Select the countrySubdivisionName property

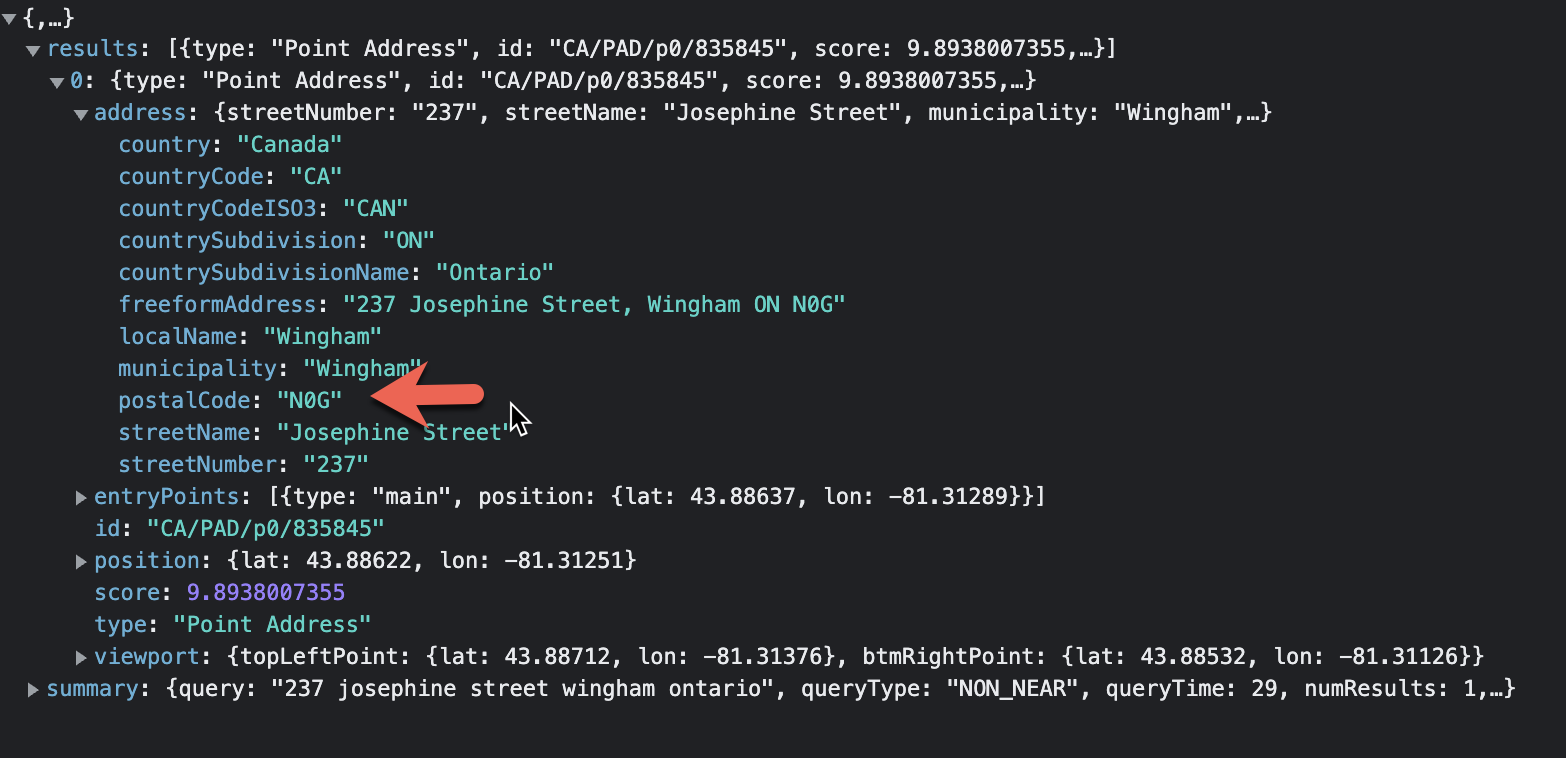tap(264, 272)
